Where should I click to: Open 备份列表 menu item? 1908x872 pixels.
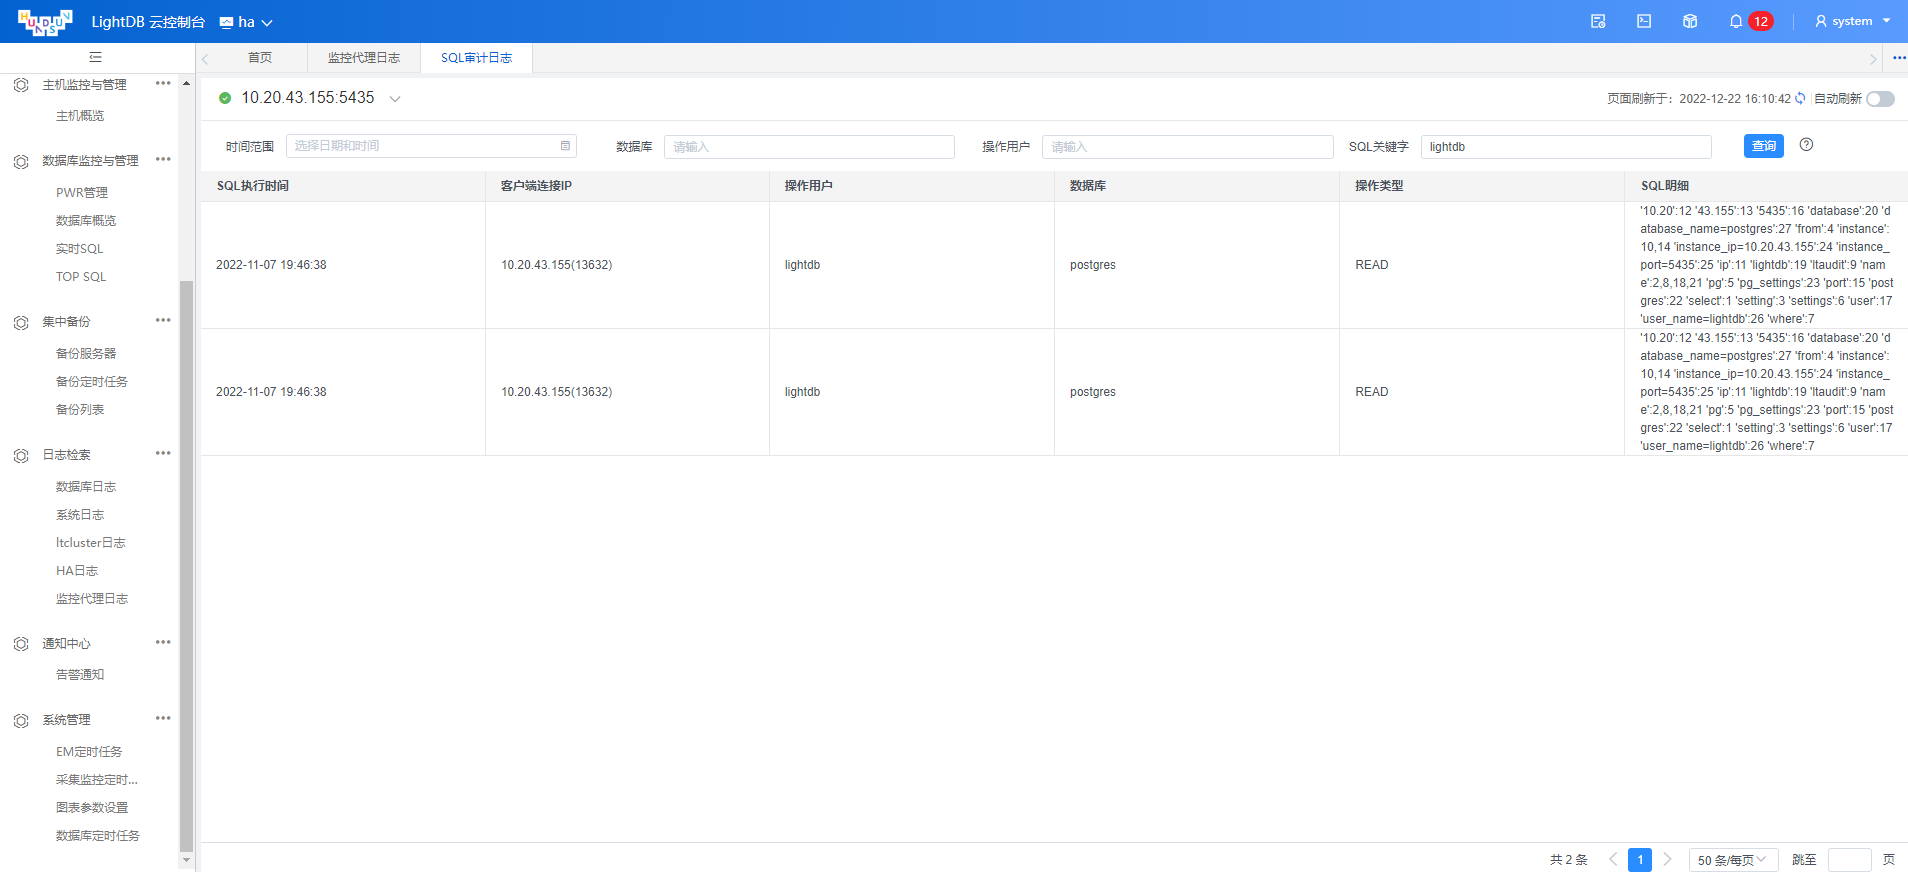point(80,410)
